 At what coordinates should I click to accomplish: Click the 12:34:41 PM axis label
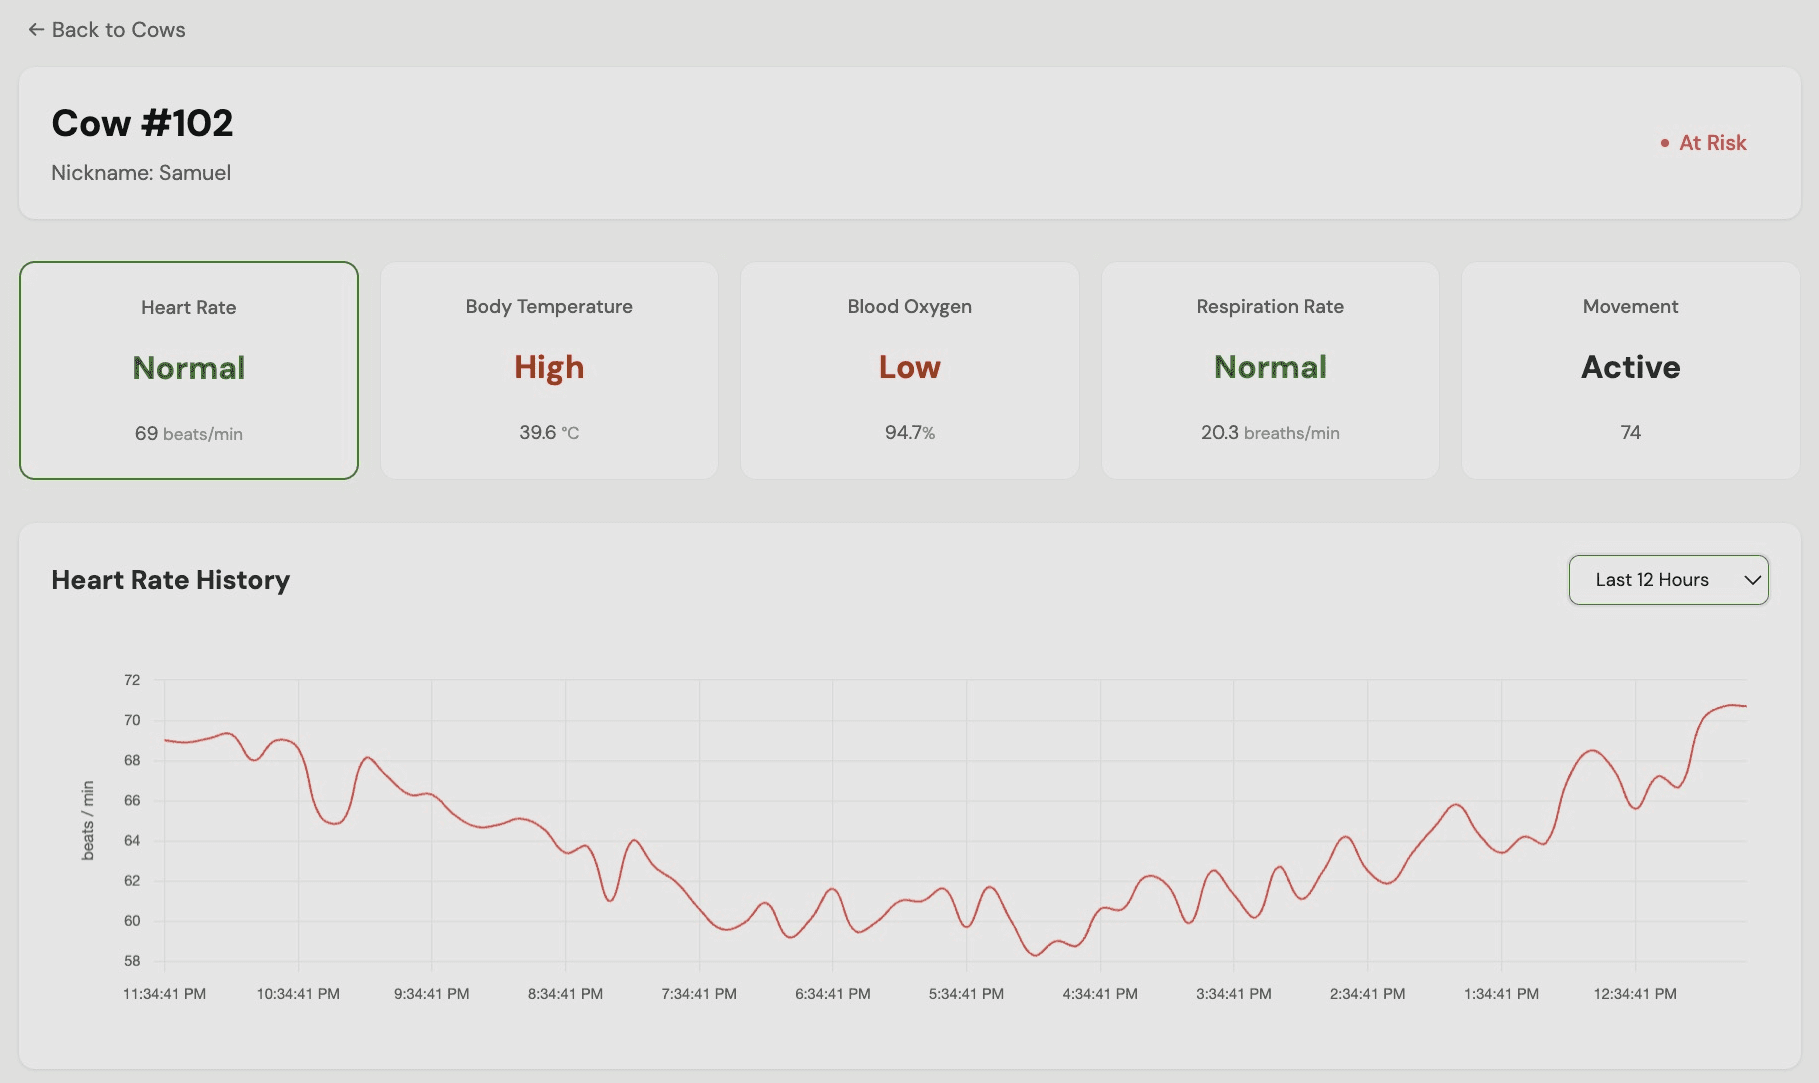click(1635, 994)
